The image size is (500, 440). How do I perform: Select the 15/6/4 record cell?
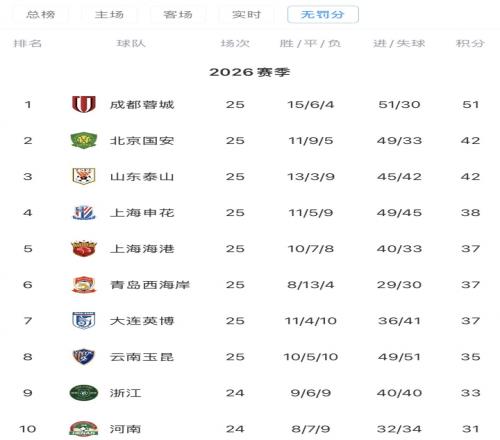[x=311, y=104]
